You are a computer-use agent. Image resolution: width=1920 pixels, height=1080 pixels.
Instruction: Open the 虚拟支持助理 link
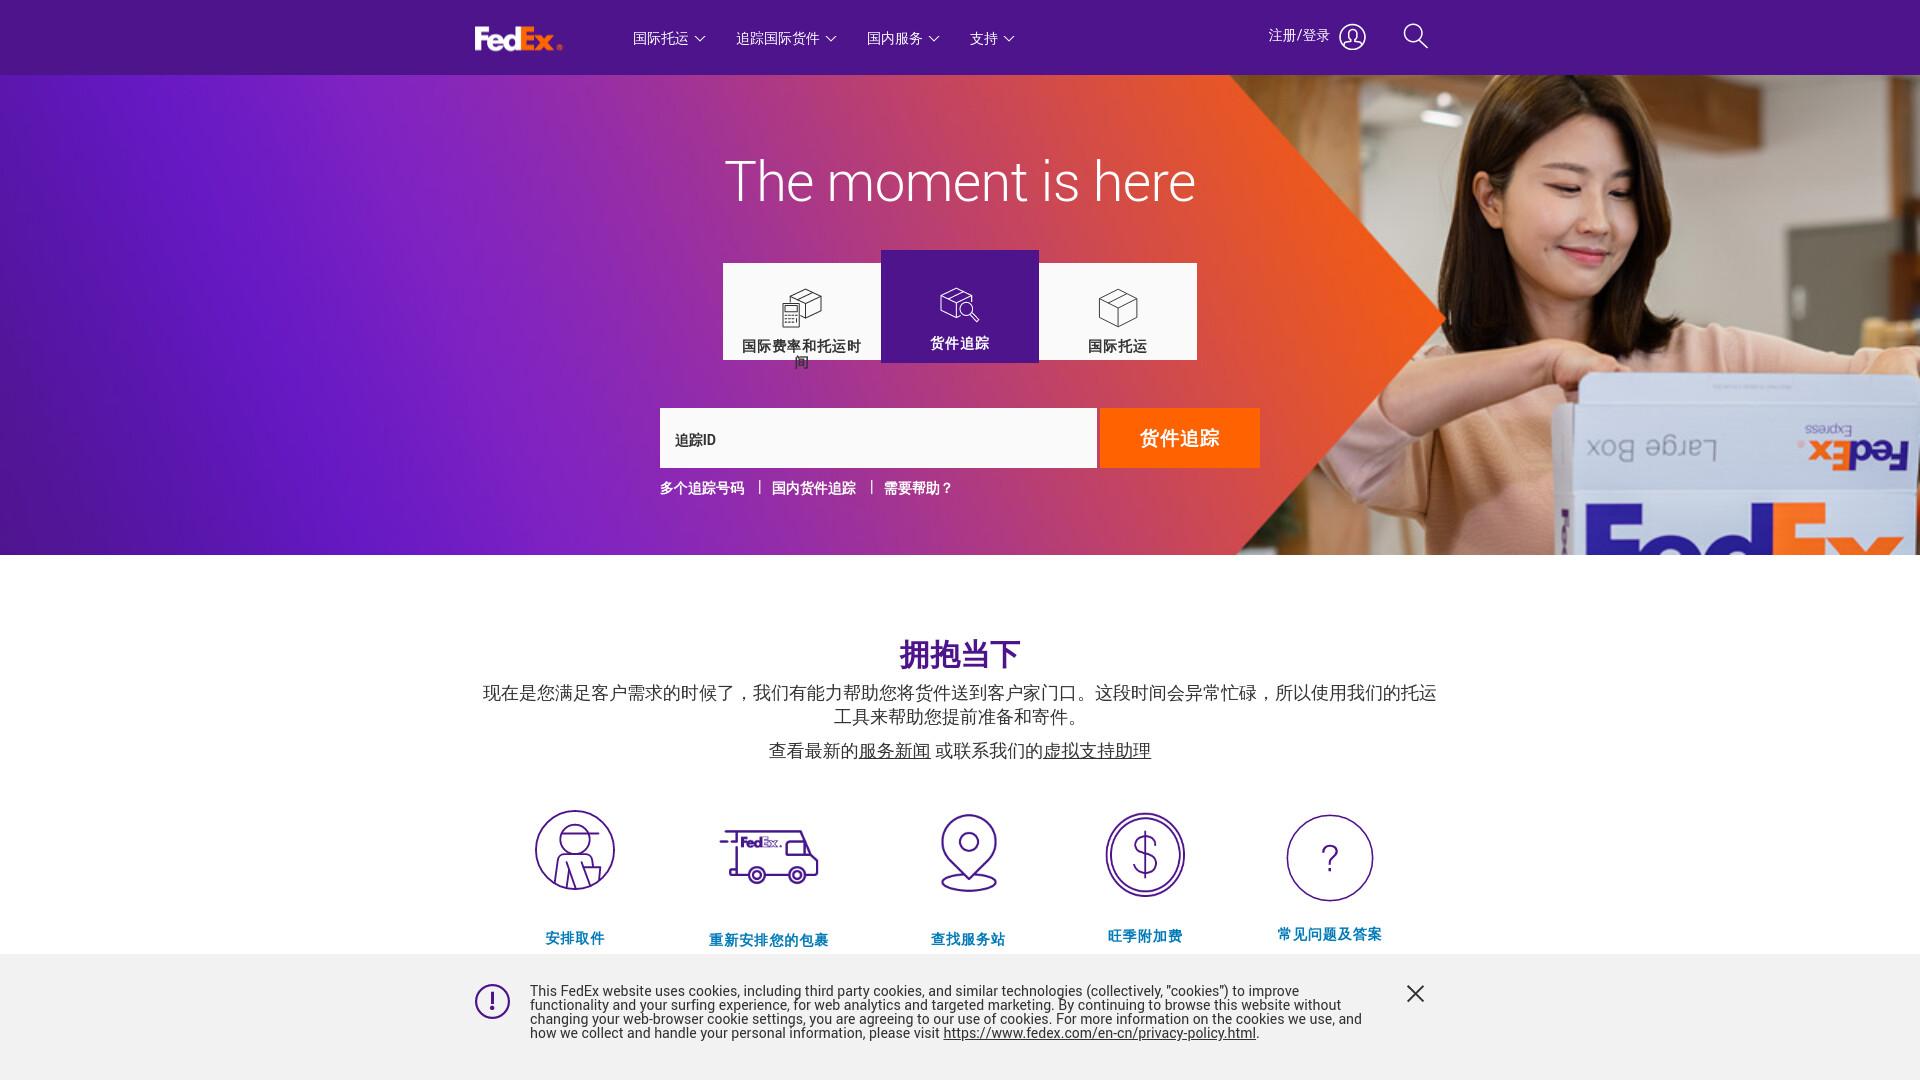(1097, 751)
